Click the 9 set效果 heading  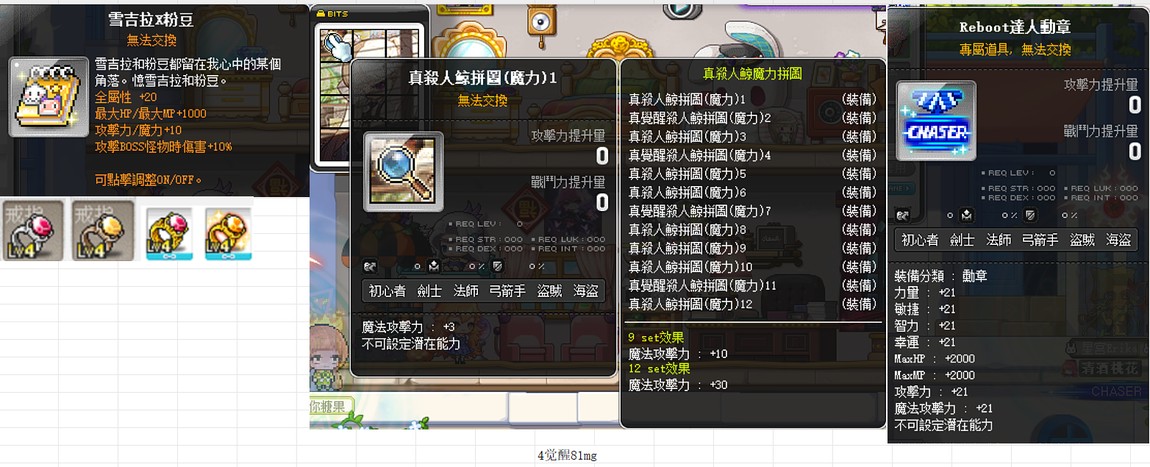656,338
